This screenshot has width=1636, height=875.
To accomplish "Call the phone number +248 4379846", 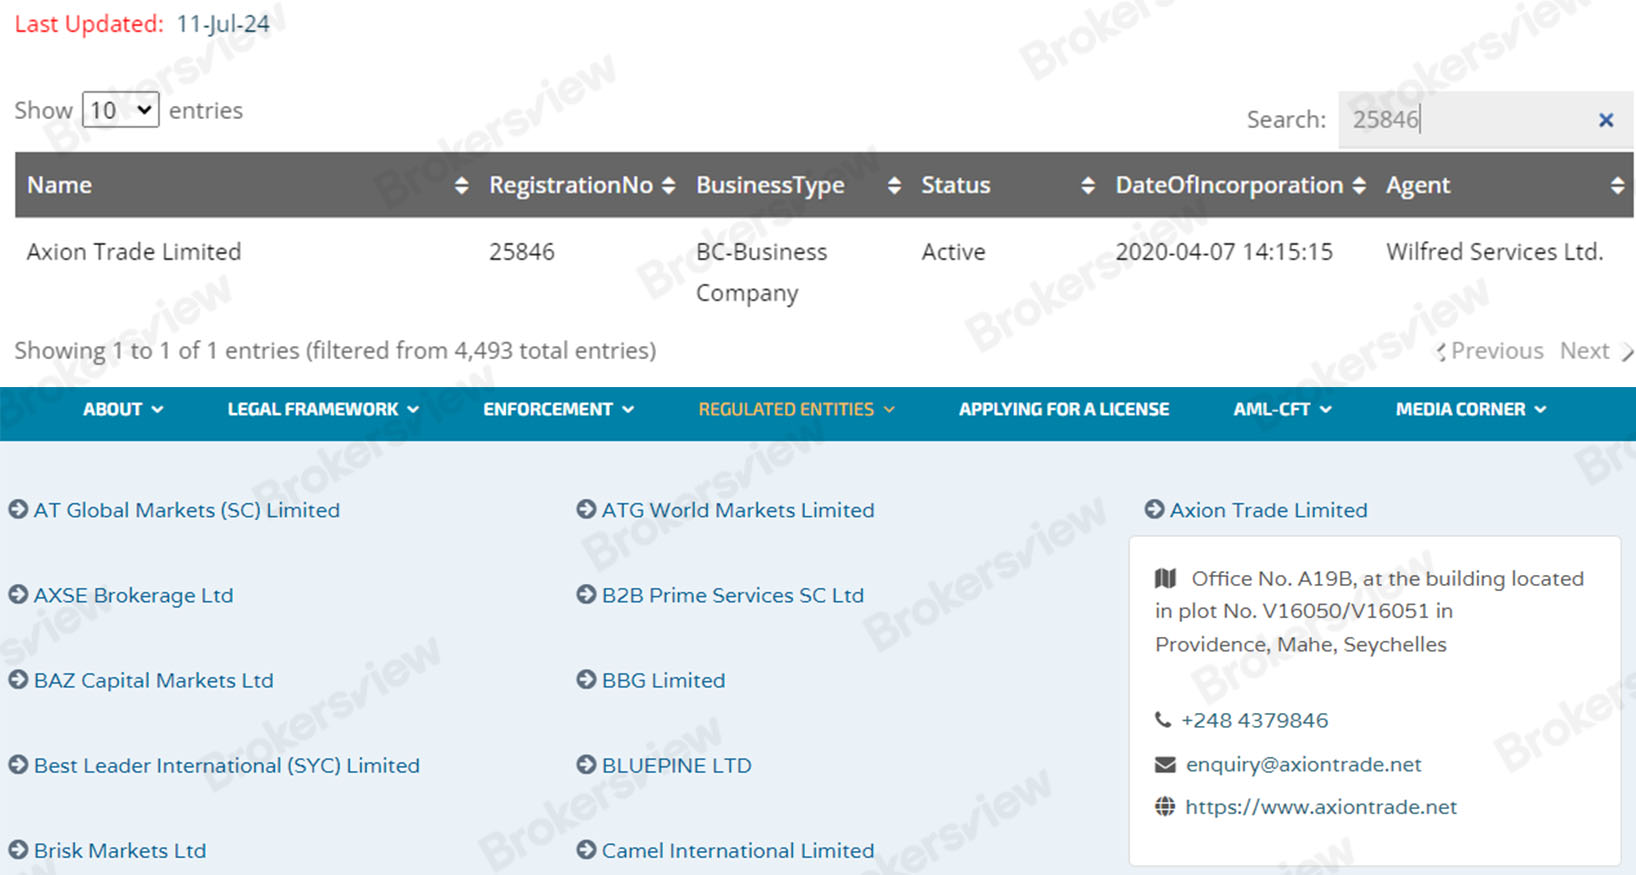I will click(x=1254, y=720).
